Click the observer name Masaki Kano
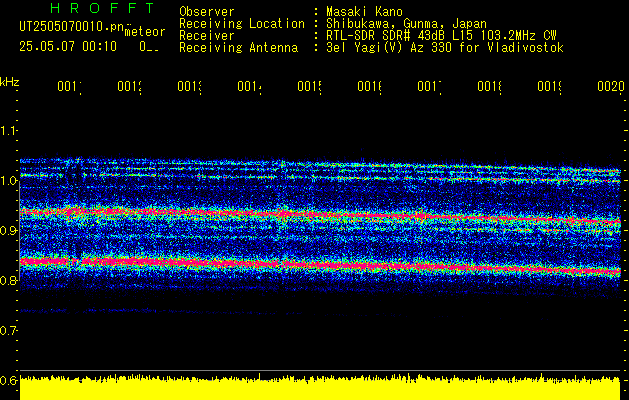Viewport: 629px width, 400px height. click(x=364, y=12)
